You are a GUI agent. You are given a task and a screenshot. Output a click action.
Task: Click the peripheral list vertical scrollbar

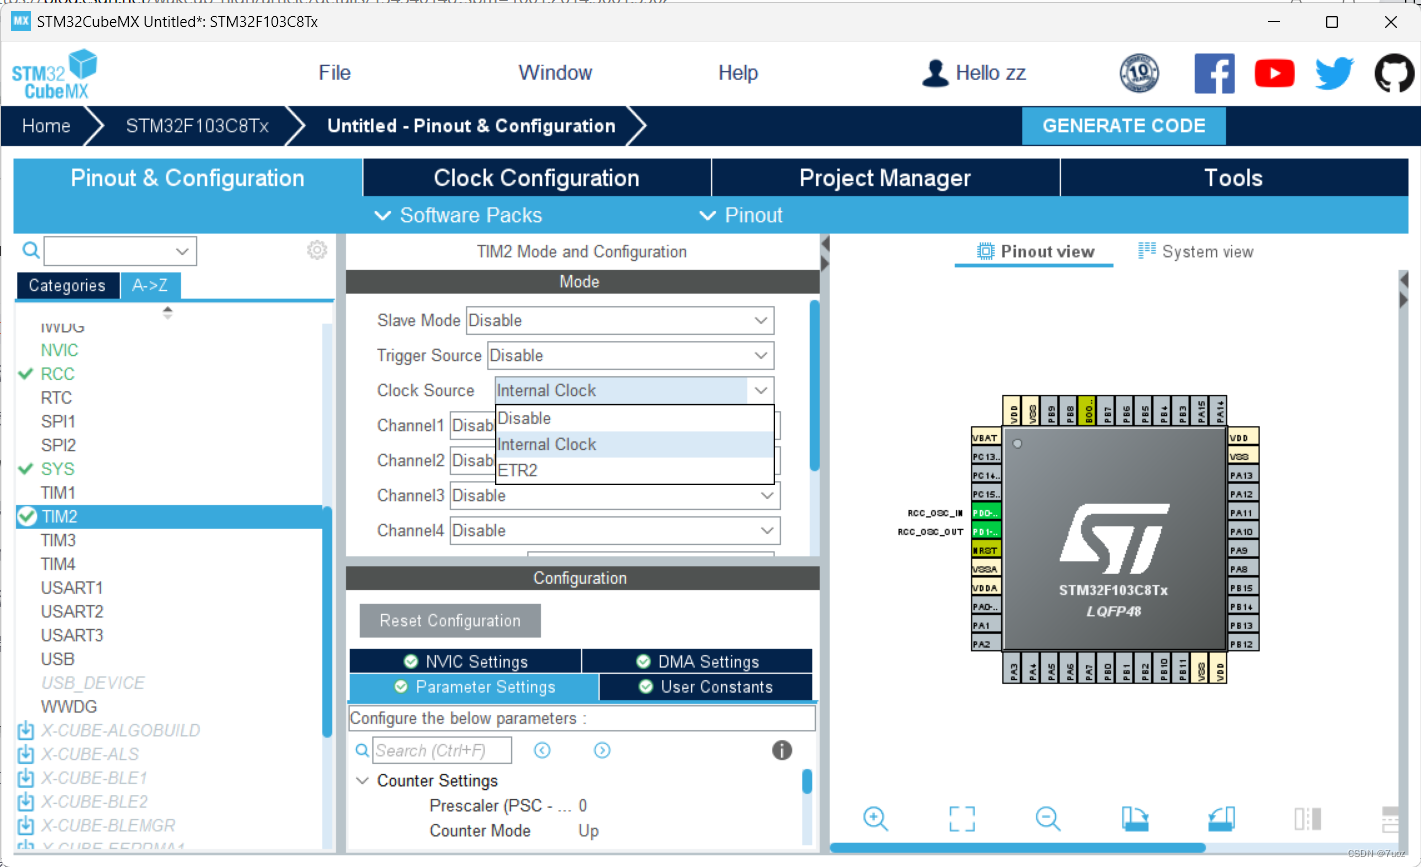327,620
